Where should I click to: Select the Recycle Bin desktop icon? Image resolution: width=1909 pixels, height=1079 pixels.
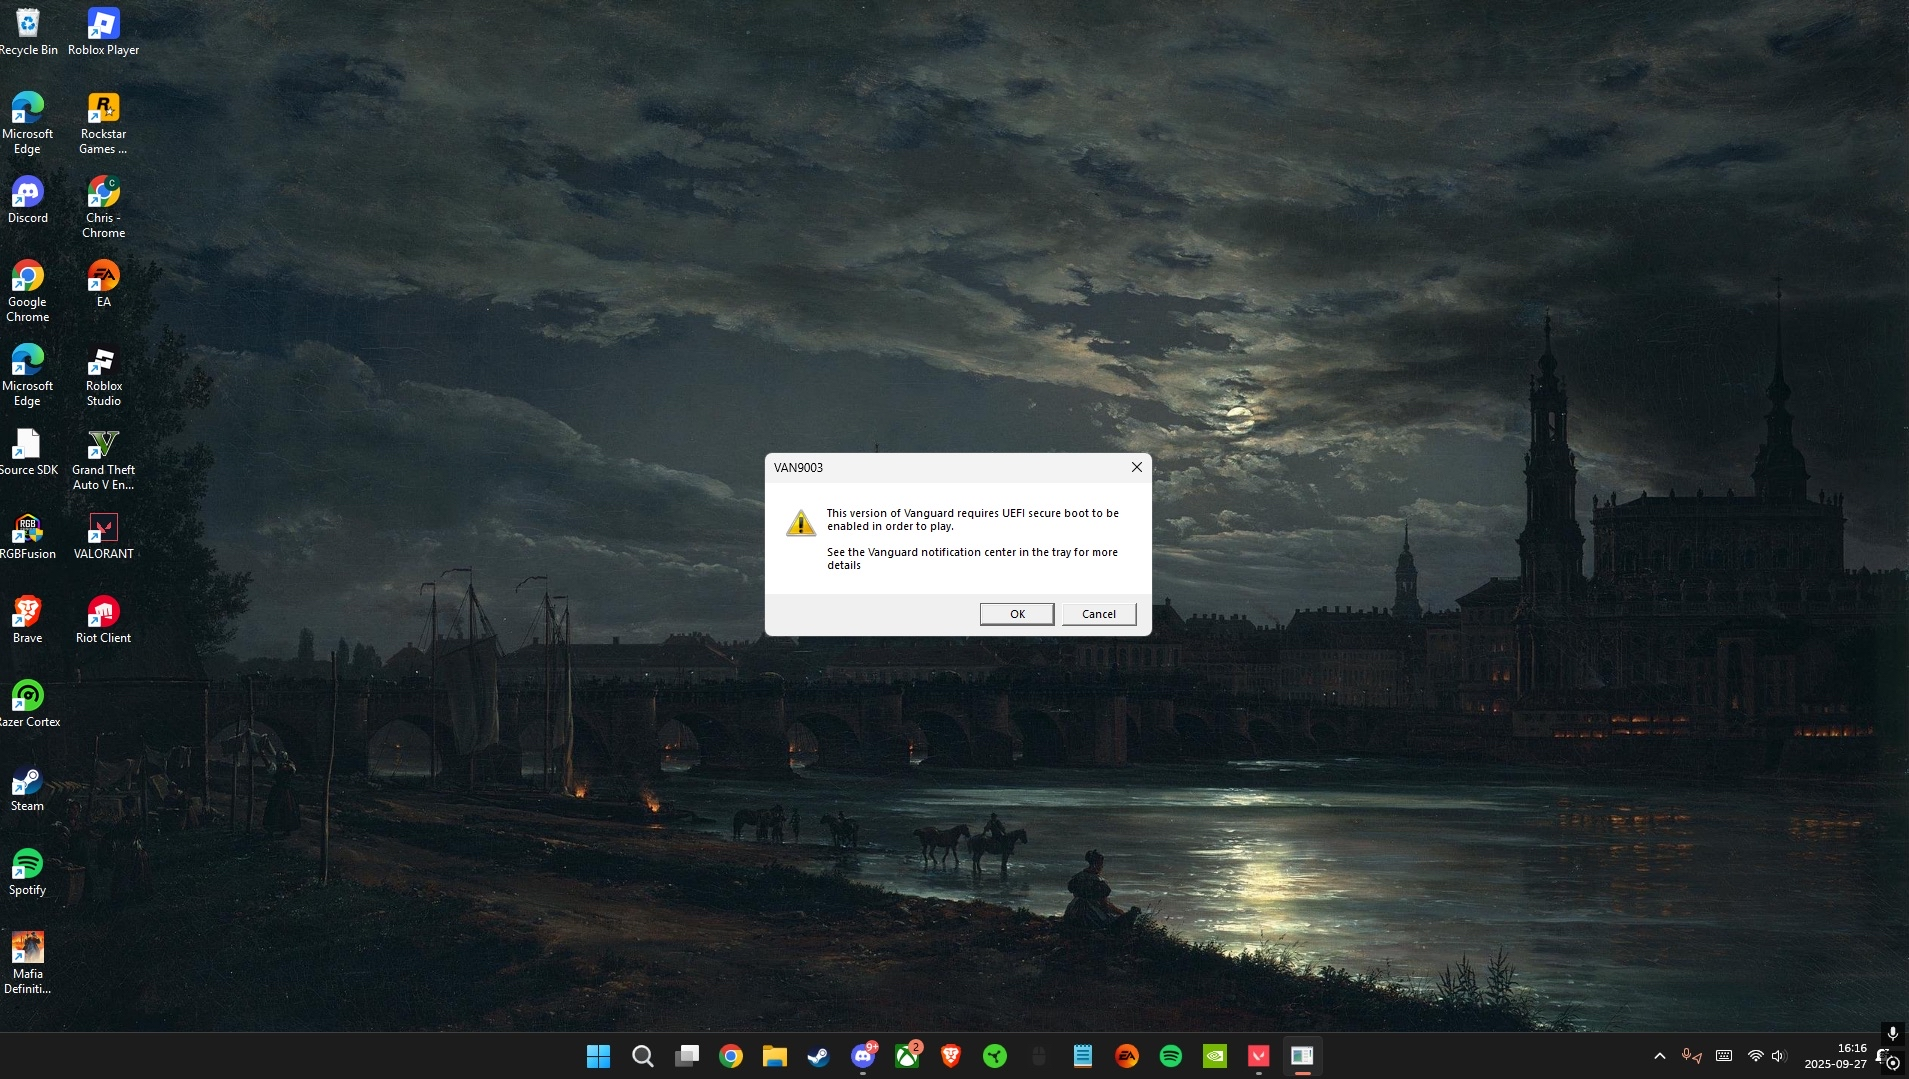(x=28, y=32)
